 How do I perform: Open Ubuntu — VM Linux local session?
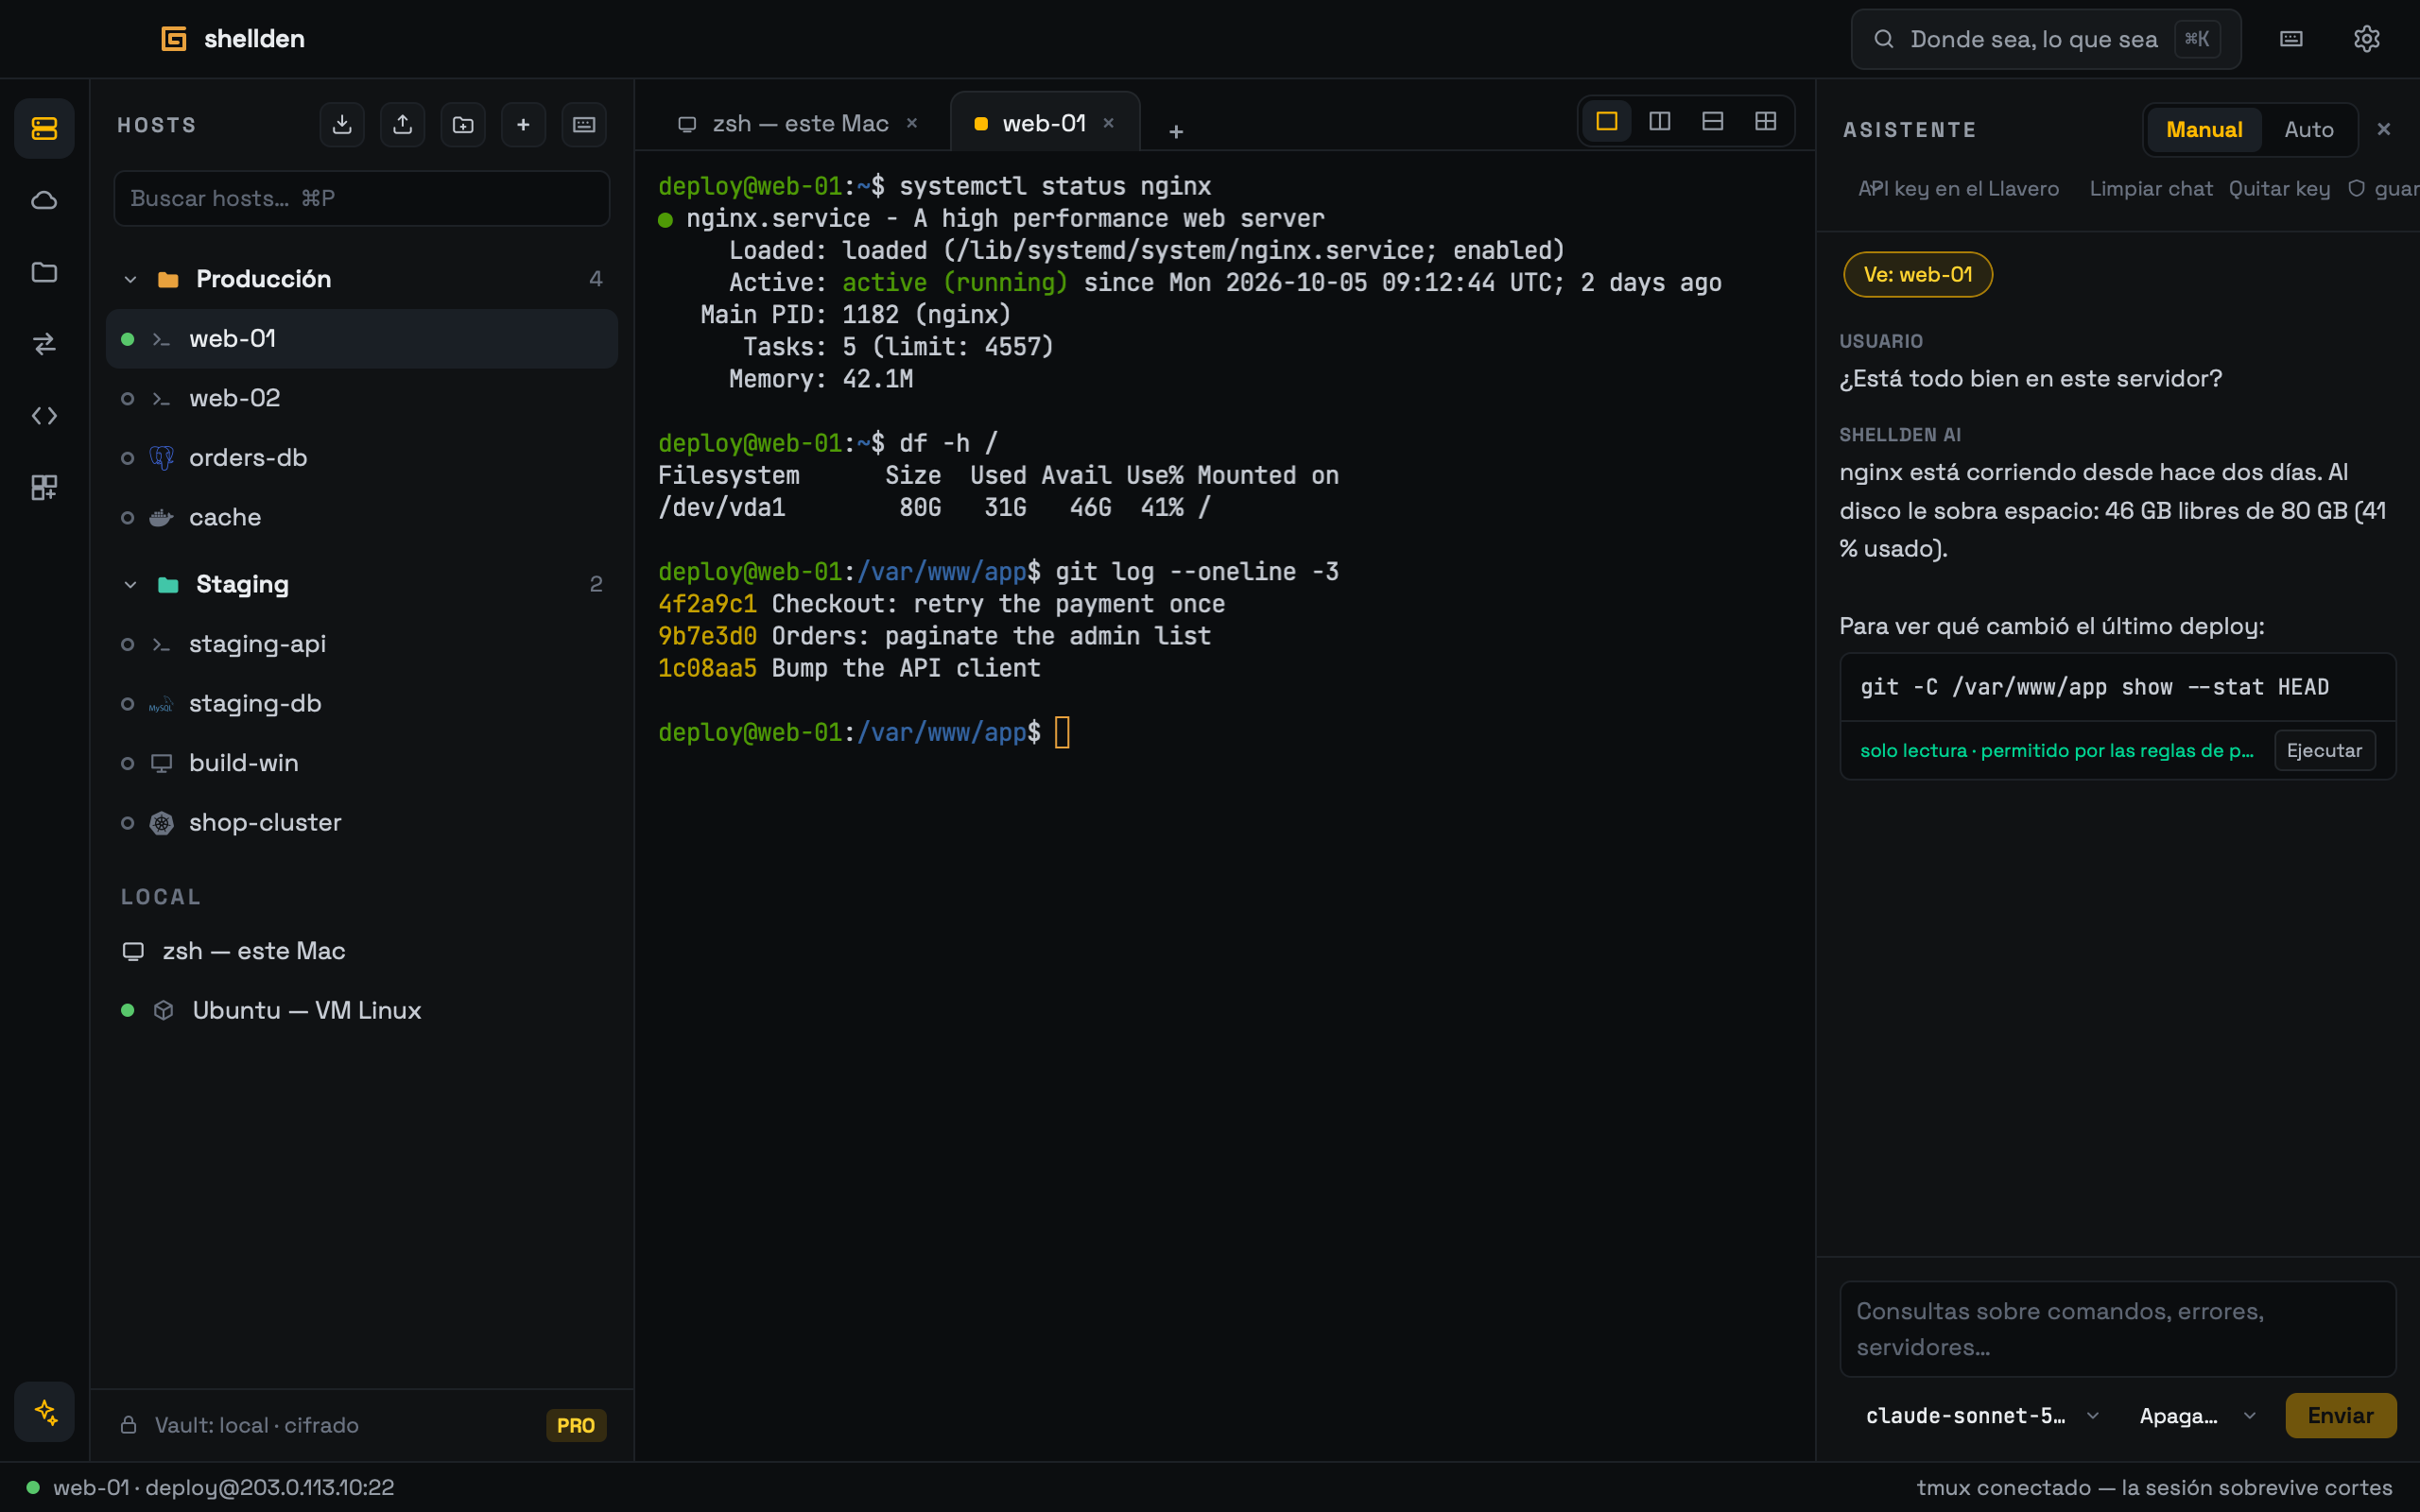tap(362, 1011)
